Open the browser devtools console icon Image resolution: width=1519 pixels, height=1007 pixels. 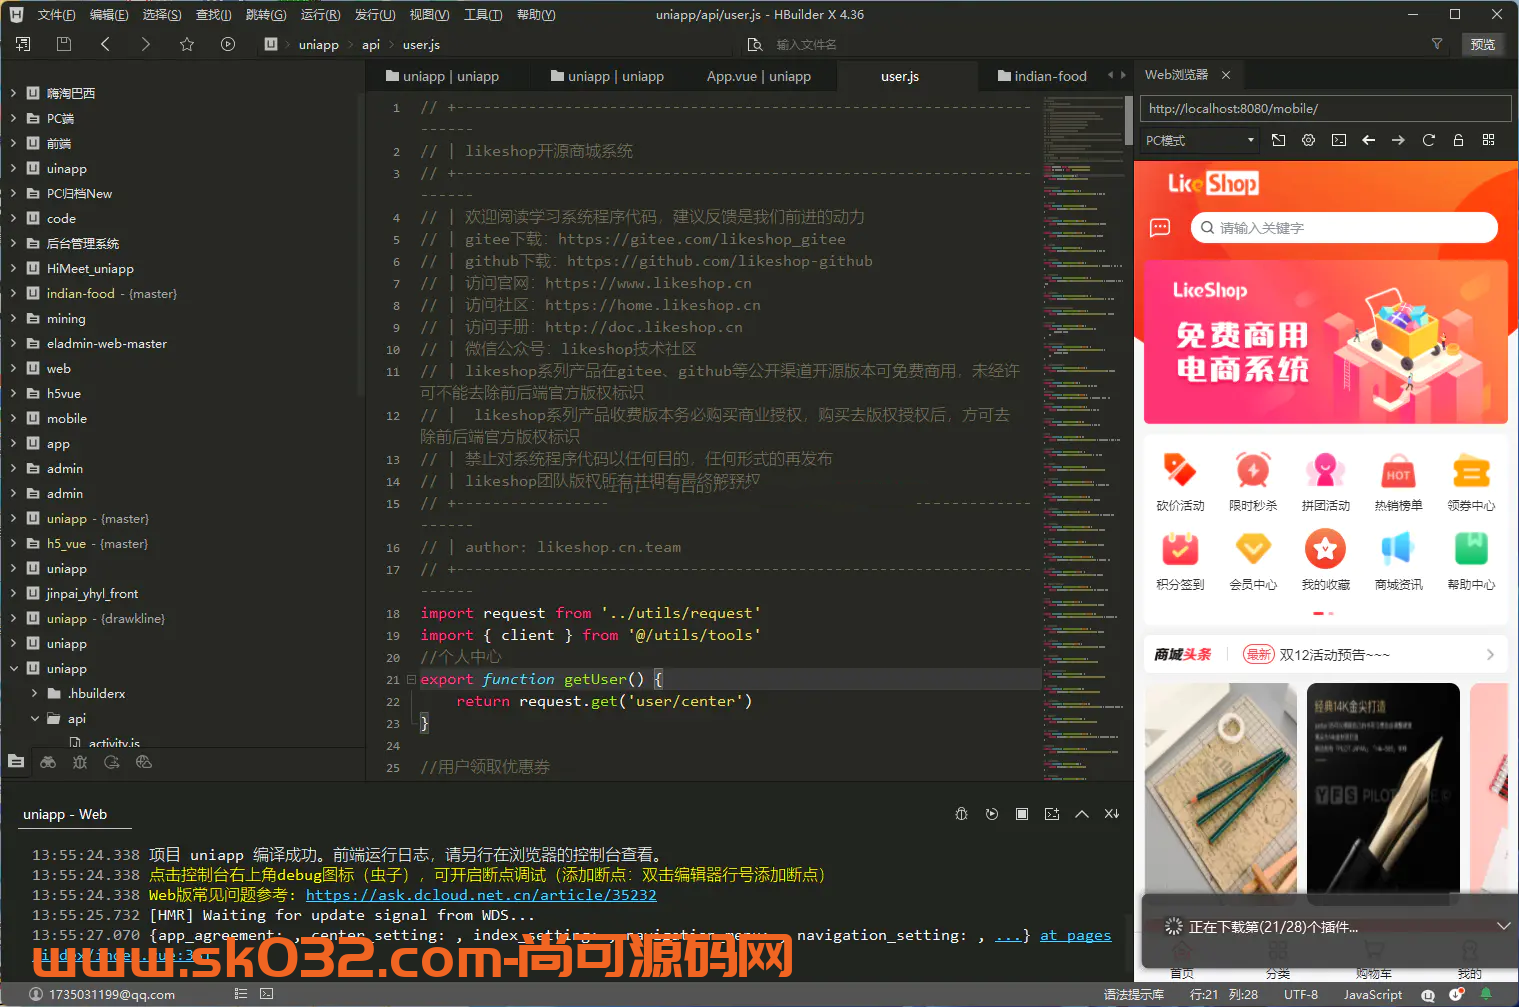pyautogui.click(x=1339, y=140)
